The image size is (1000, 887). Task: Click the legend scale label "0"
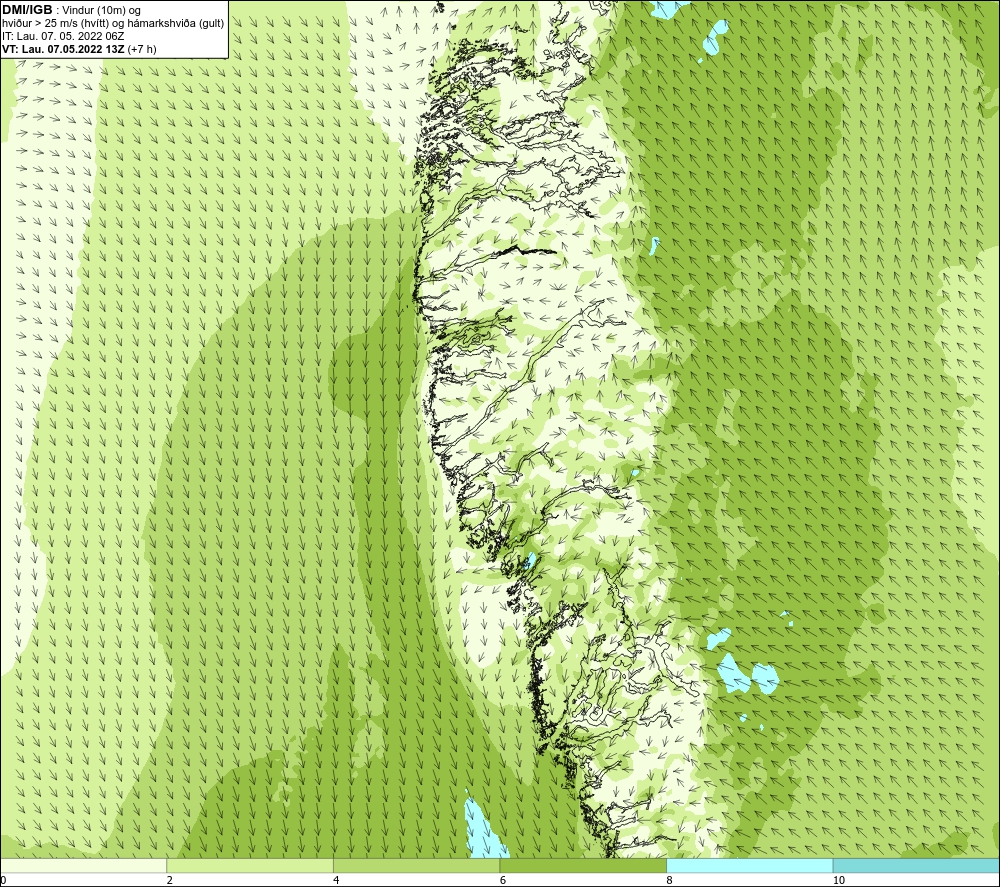click(3, 880)
